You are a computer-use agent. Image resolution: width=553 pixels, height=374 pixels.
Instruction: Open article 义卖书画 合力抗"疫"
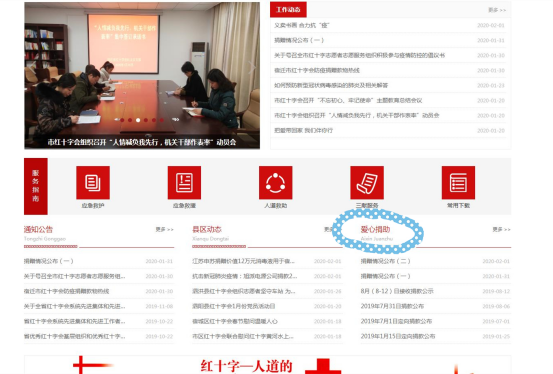302,25
